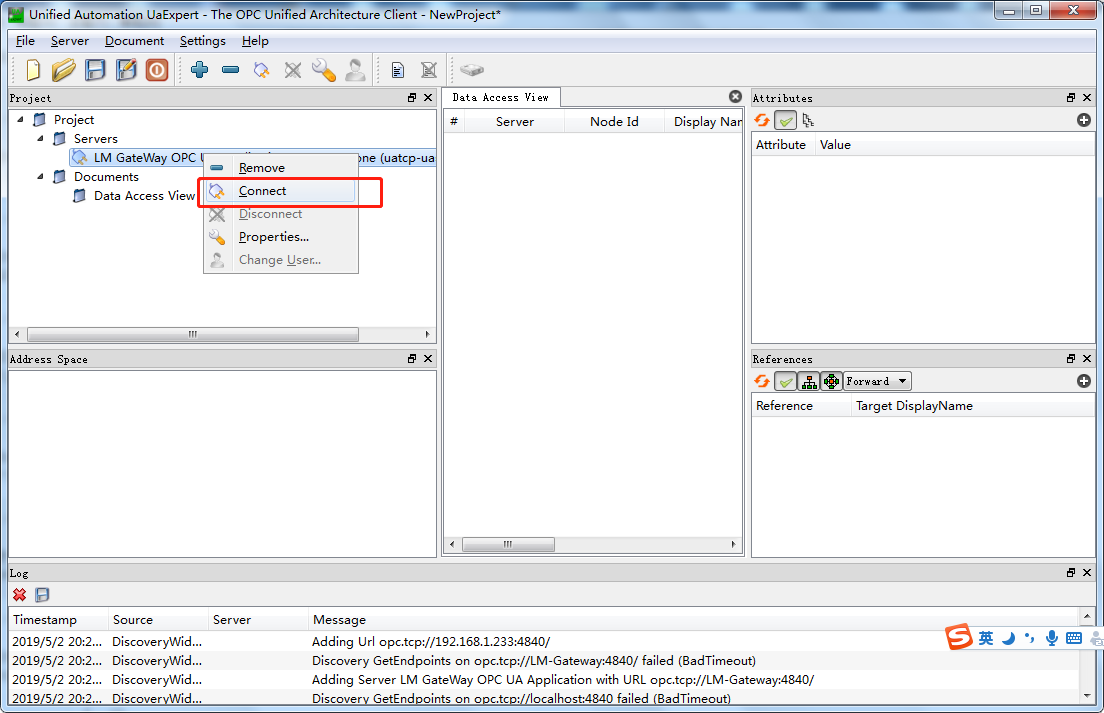Toggle the hierarchy button in References toolbar
Screen dimensions: 1104x713
pyautogui.click(x=809, y=381)
